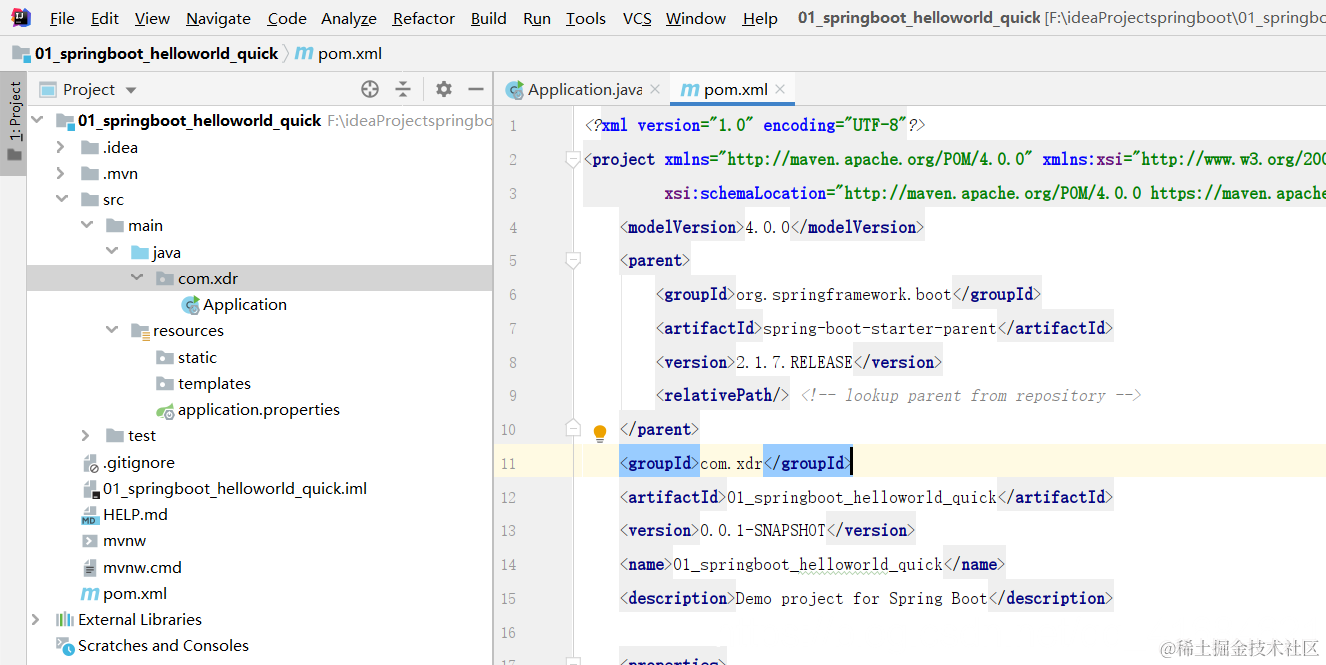Collapse the main folder

click(87, 225)
